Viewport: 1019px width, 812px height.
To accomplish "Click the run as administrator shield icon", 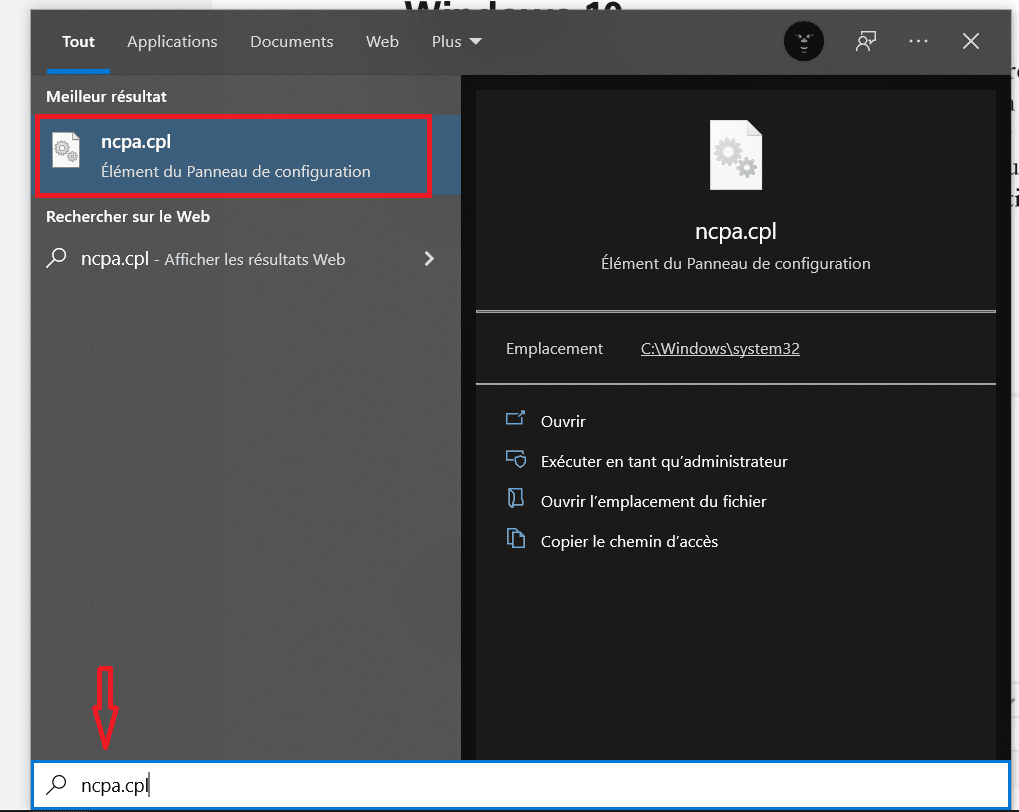I will (x=516, y=459).
